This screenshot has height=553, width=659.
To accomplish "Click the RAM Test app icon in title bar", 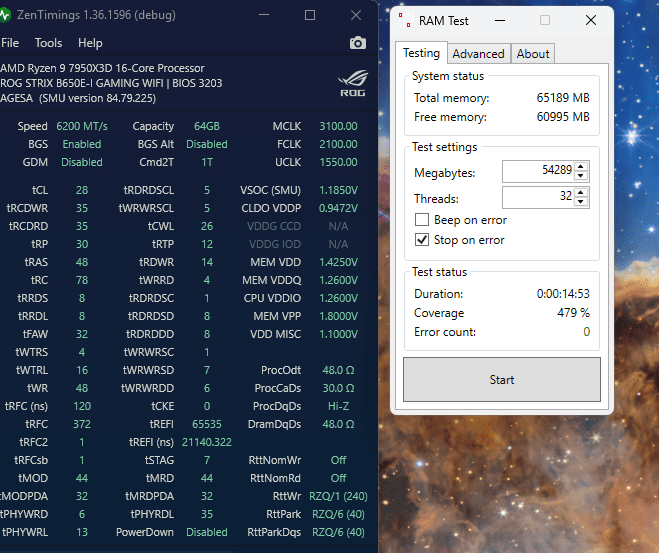I will [x=406, y=20].
